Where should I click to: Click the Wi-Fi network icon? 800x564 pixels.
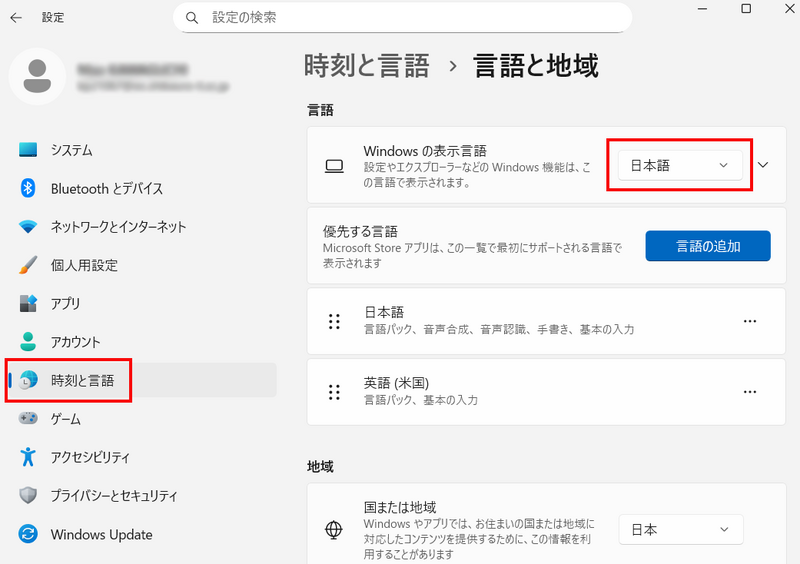[x=29, y=227]
